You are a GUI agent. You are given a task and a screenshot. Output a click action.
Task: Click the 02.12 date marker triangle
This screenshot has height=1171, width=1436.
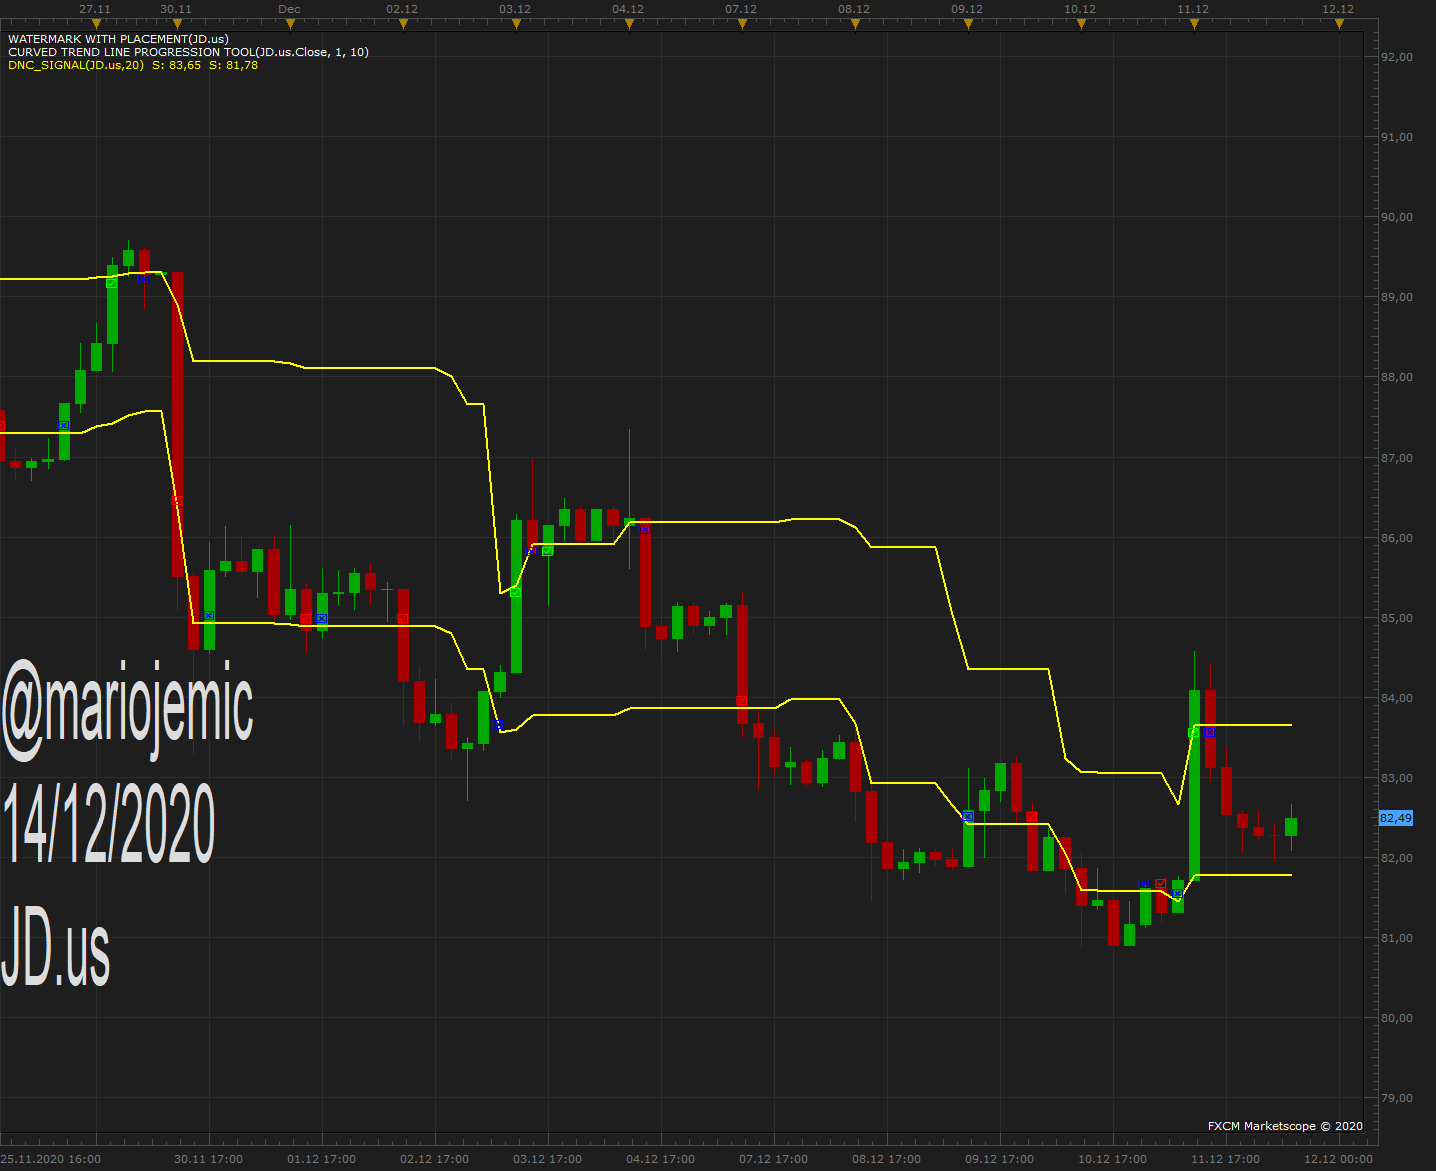point(403,24)
